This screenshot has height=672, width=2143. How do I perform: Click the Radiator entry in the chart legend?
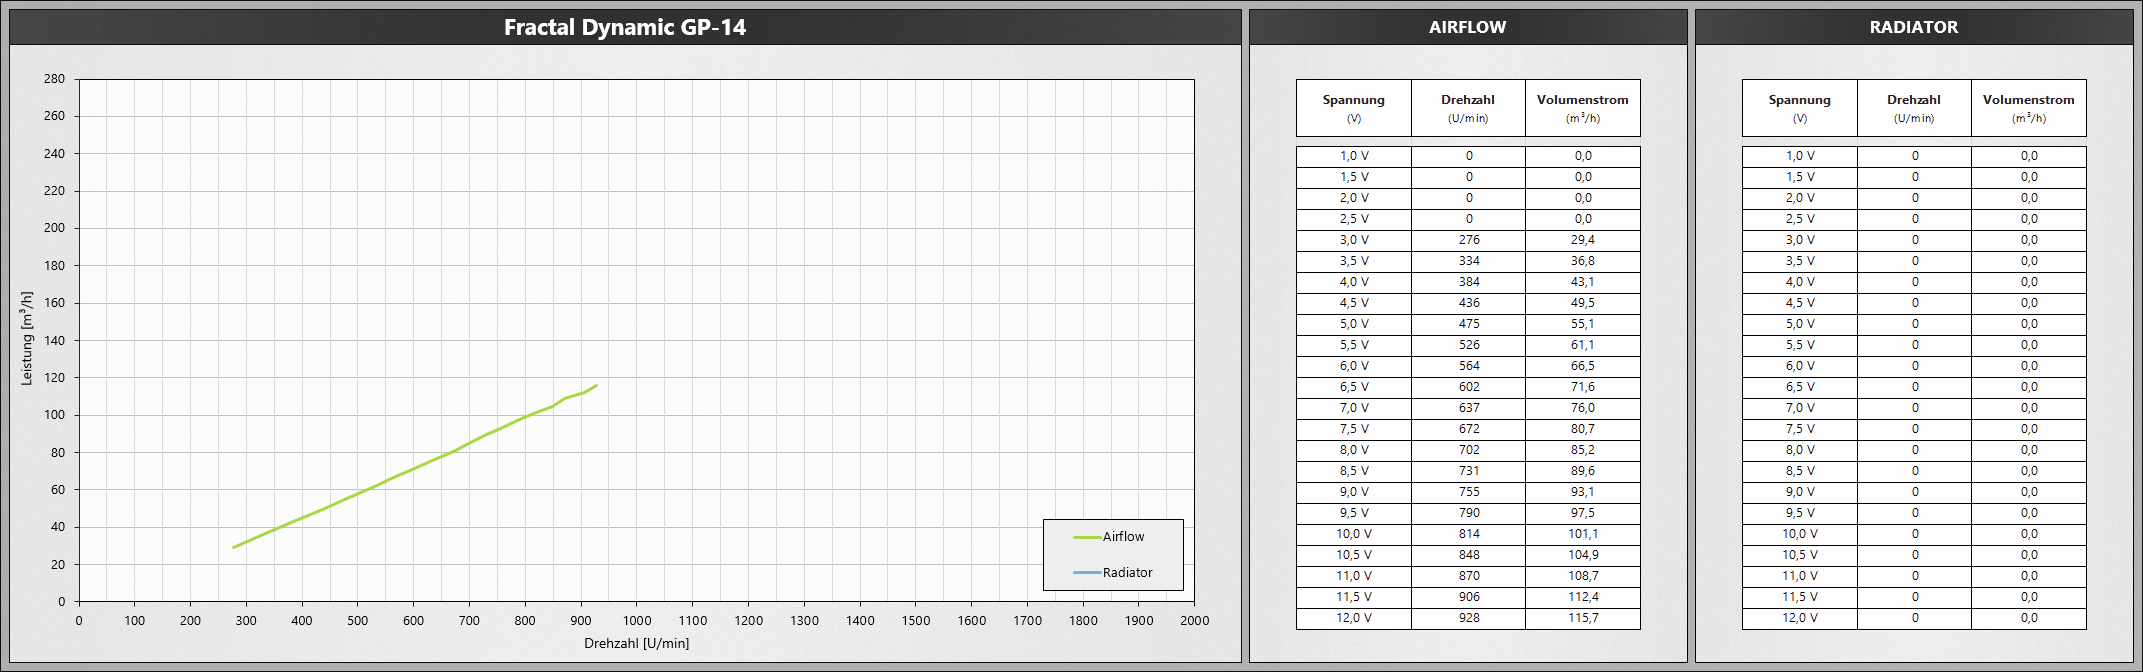(1113, 573)
